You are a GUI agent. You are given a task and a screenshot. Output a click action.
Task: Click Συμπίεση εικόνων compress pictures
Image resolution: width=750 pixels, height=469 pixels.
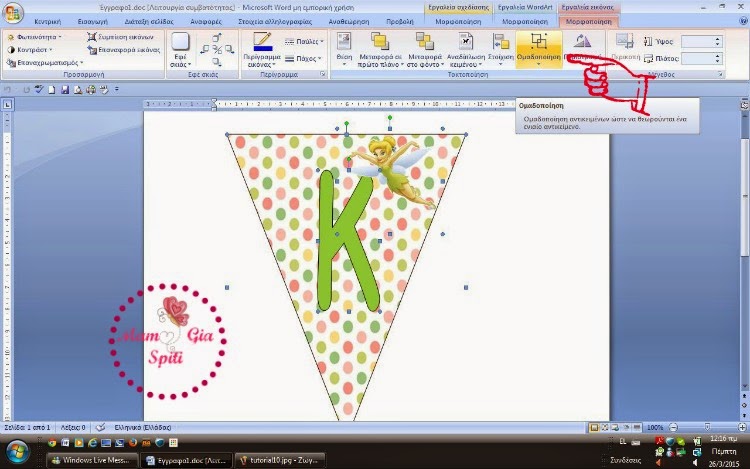coord(121,37)
